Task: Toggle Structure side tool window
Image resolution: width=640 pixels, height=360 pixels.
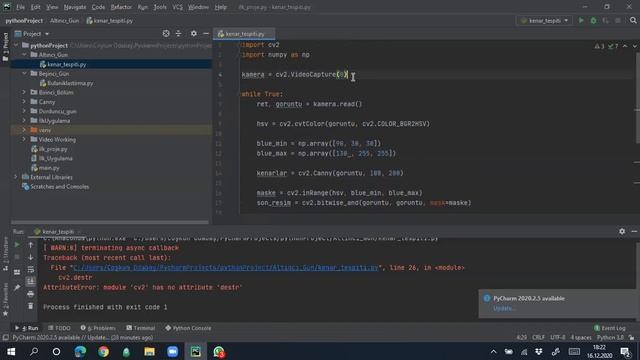Action: (x=5, y=254)
